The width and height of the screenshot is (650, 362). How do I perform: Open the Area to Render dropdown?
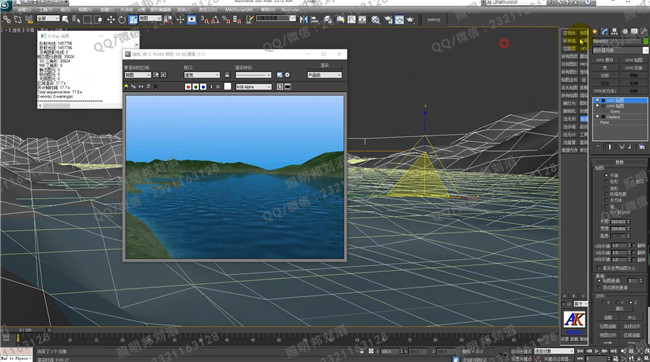[138, 75]
